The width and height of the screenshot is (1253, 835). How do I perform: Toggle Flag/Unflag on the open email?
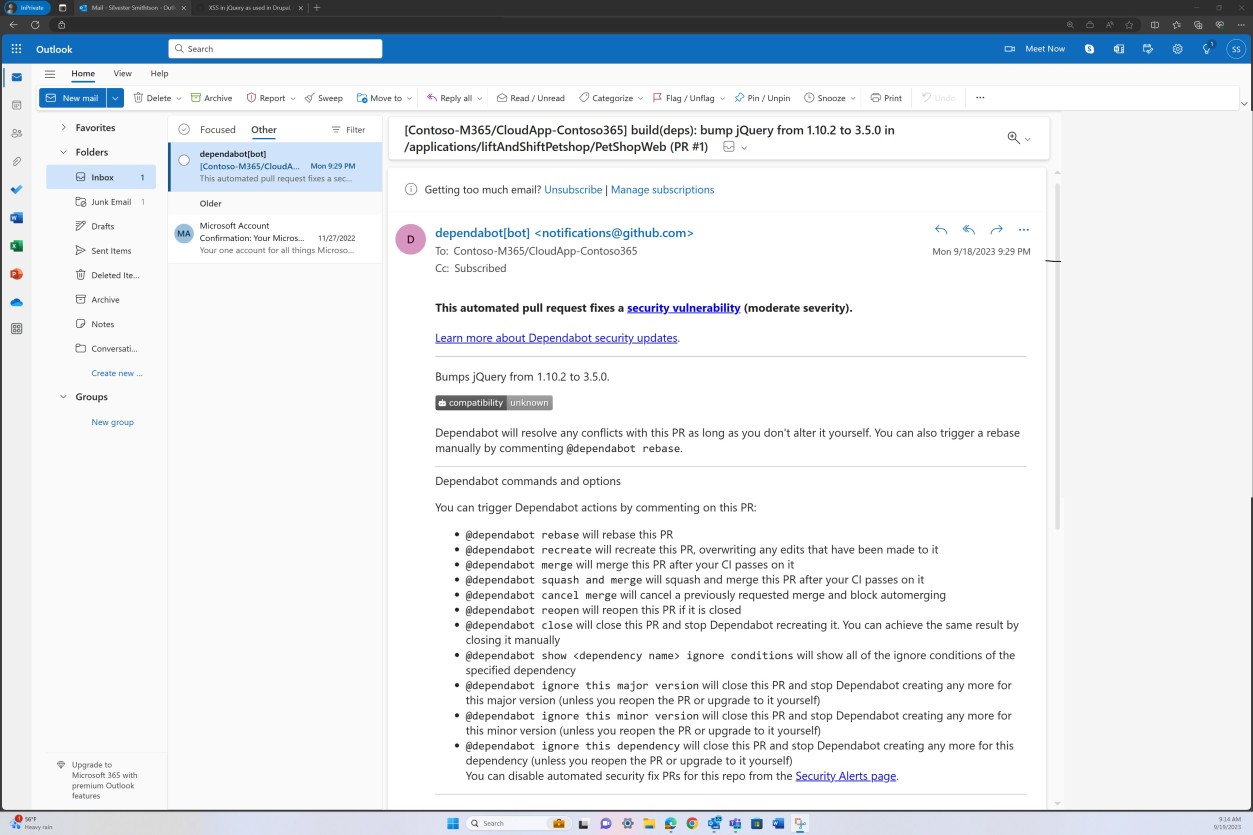coord(690,97)
